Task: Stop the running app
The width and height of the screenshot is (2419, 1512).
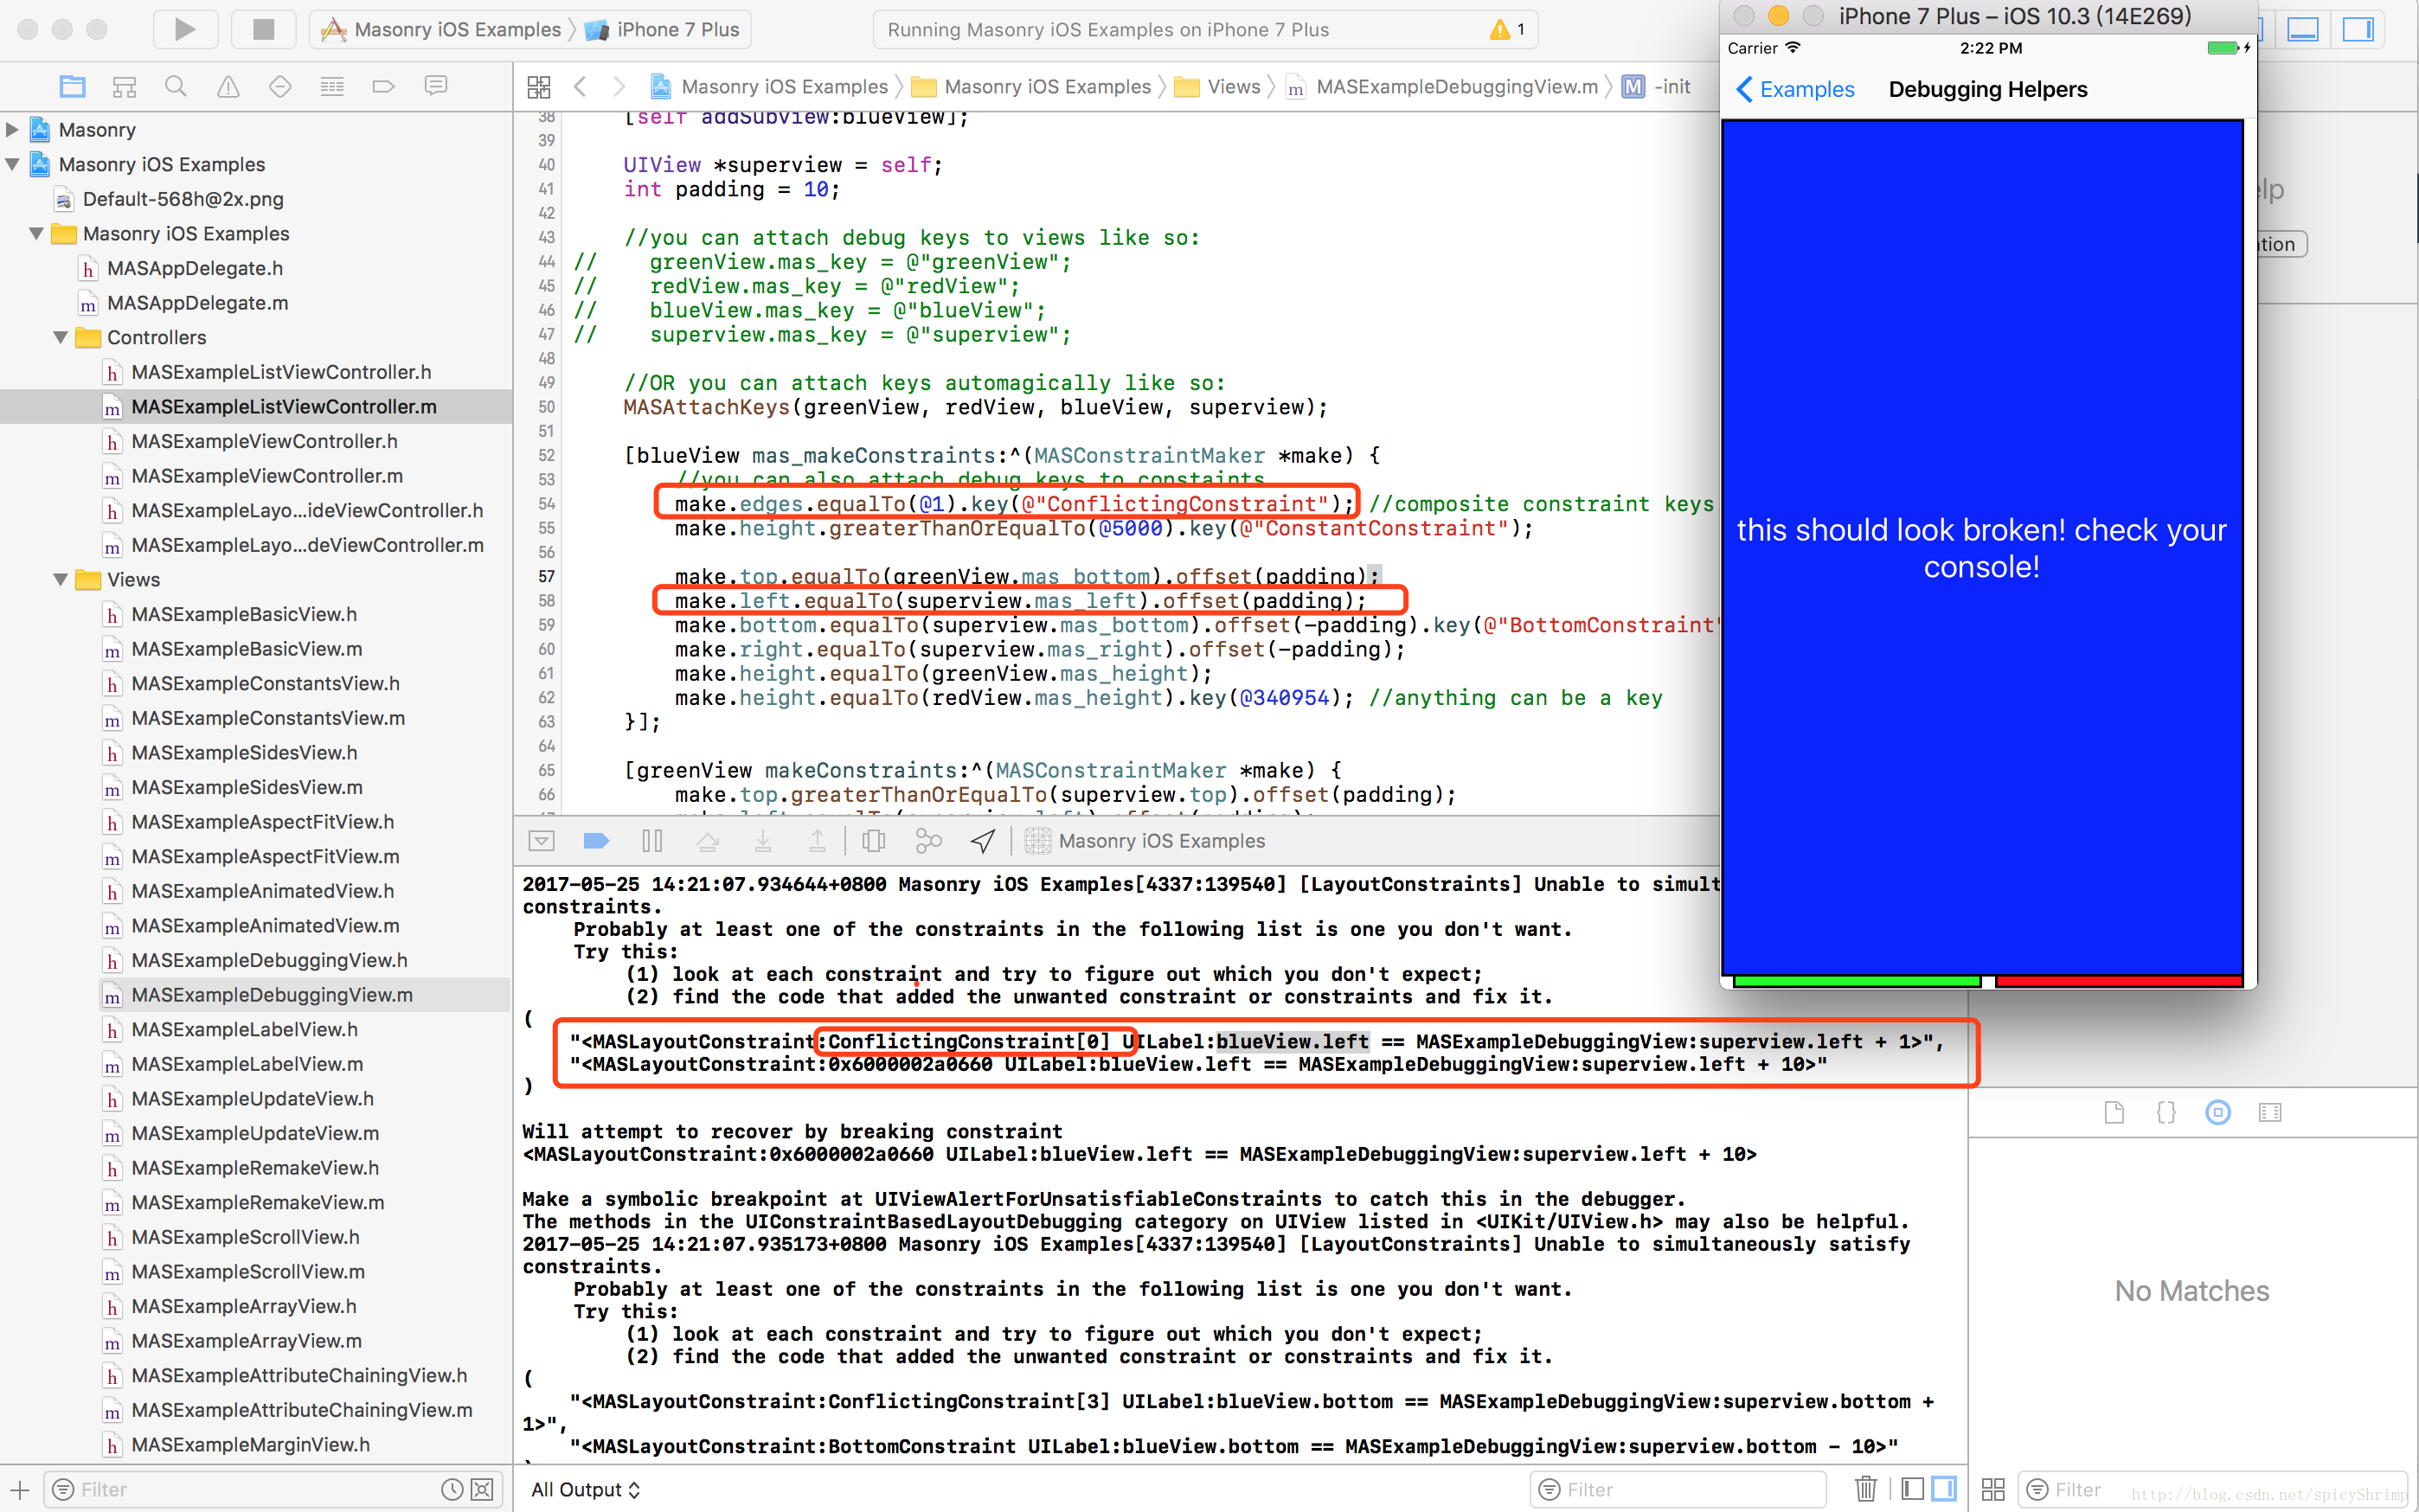Action: click(263, 29)
